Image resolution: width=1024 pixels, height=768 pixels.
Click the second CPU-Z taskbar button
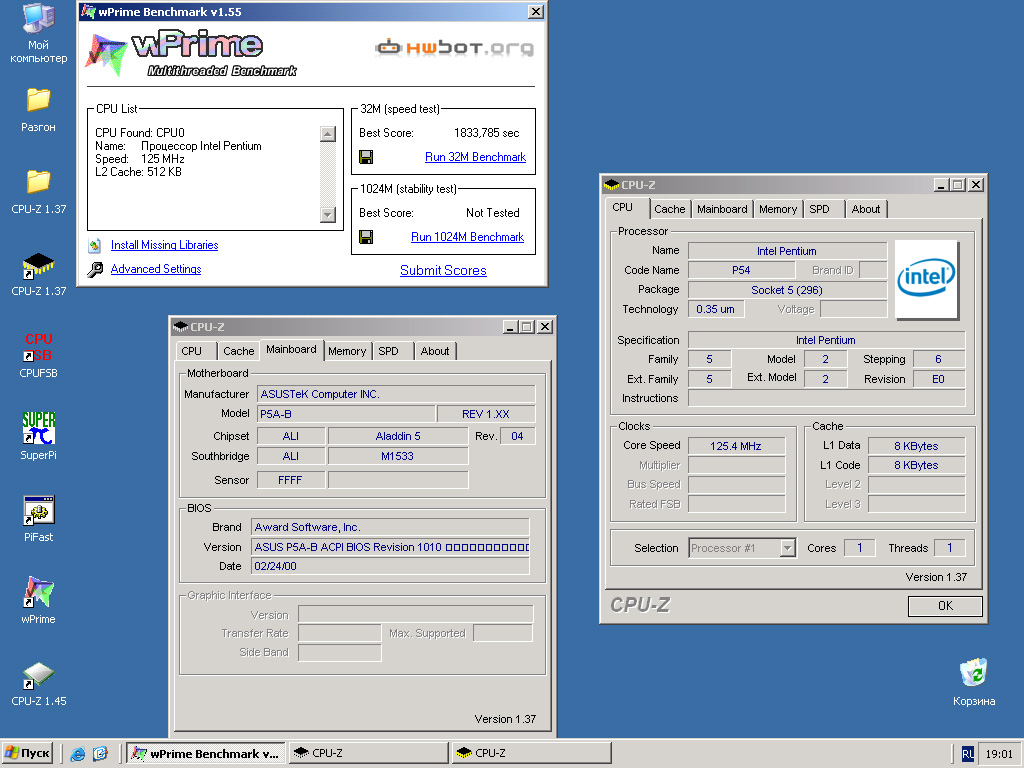(532, 754)
